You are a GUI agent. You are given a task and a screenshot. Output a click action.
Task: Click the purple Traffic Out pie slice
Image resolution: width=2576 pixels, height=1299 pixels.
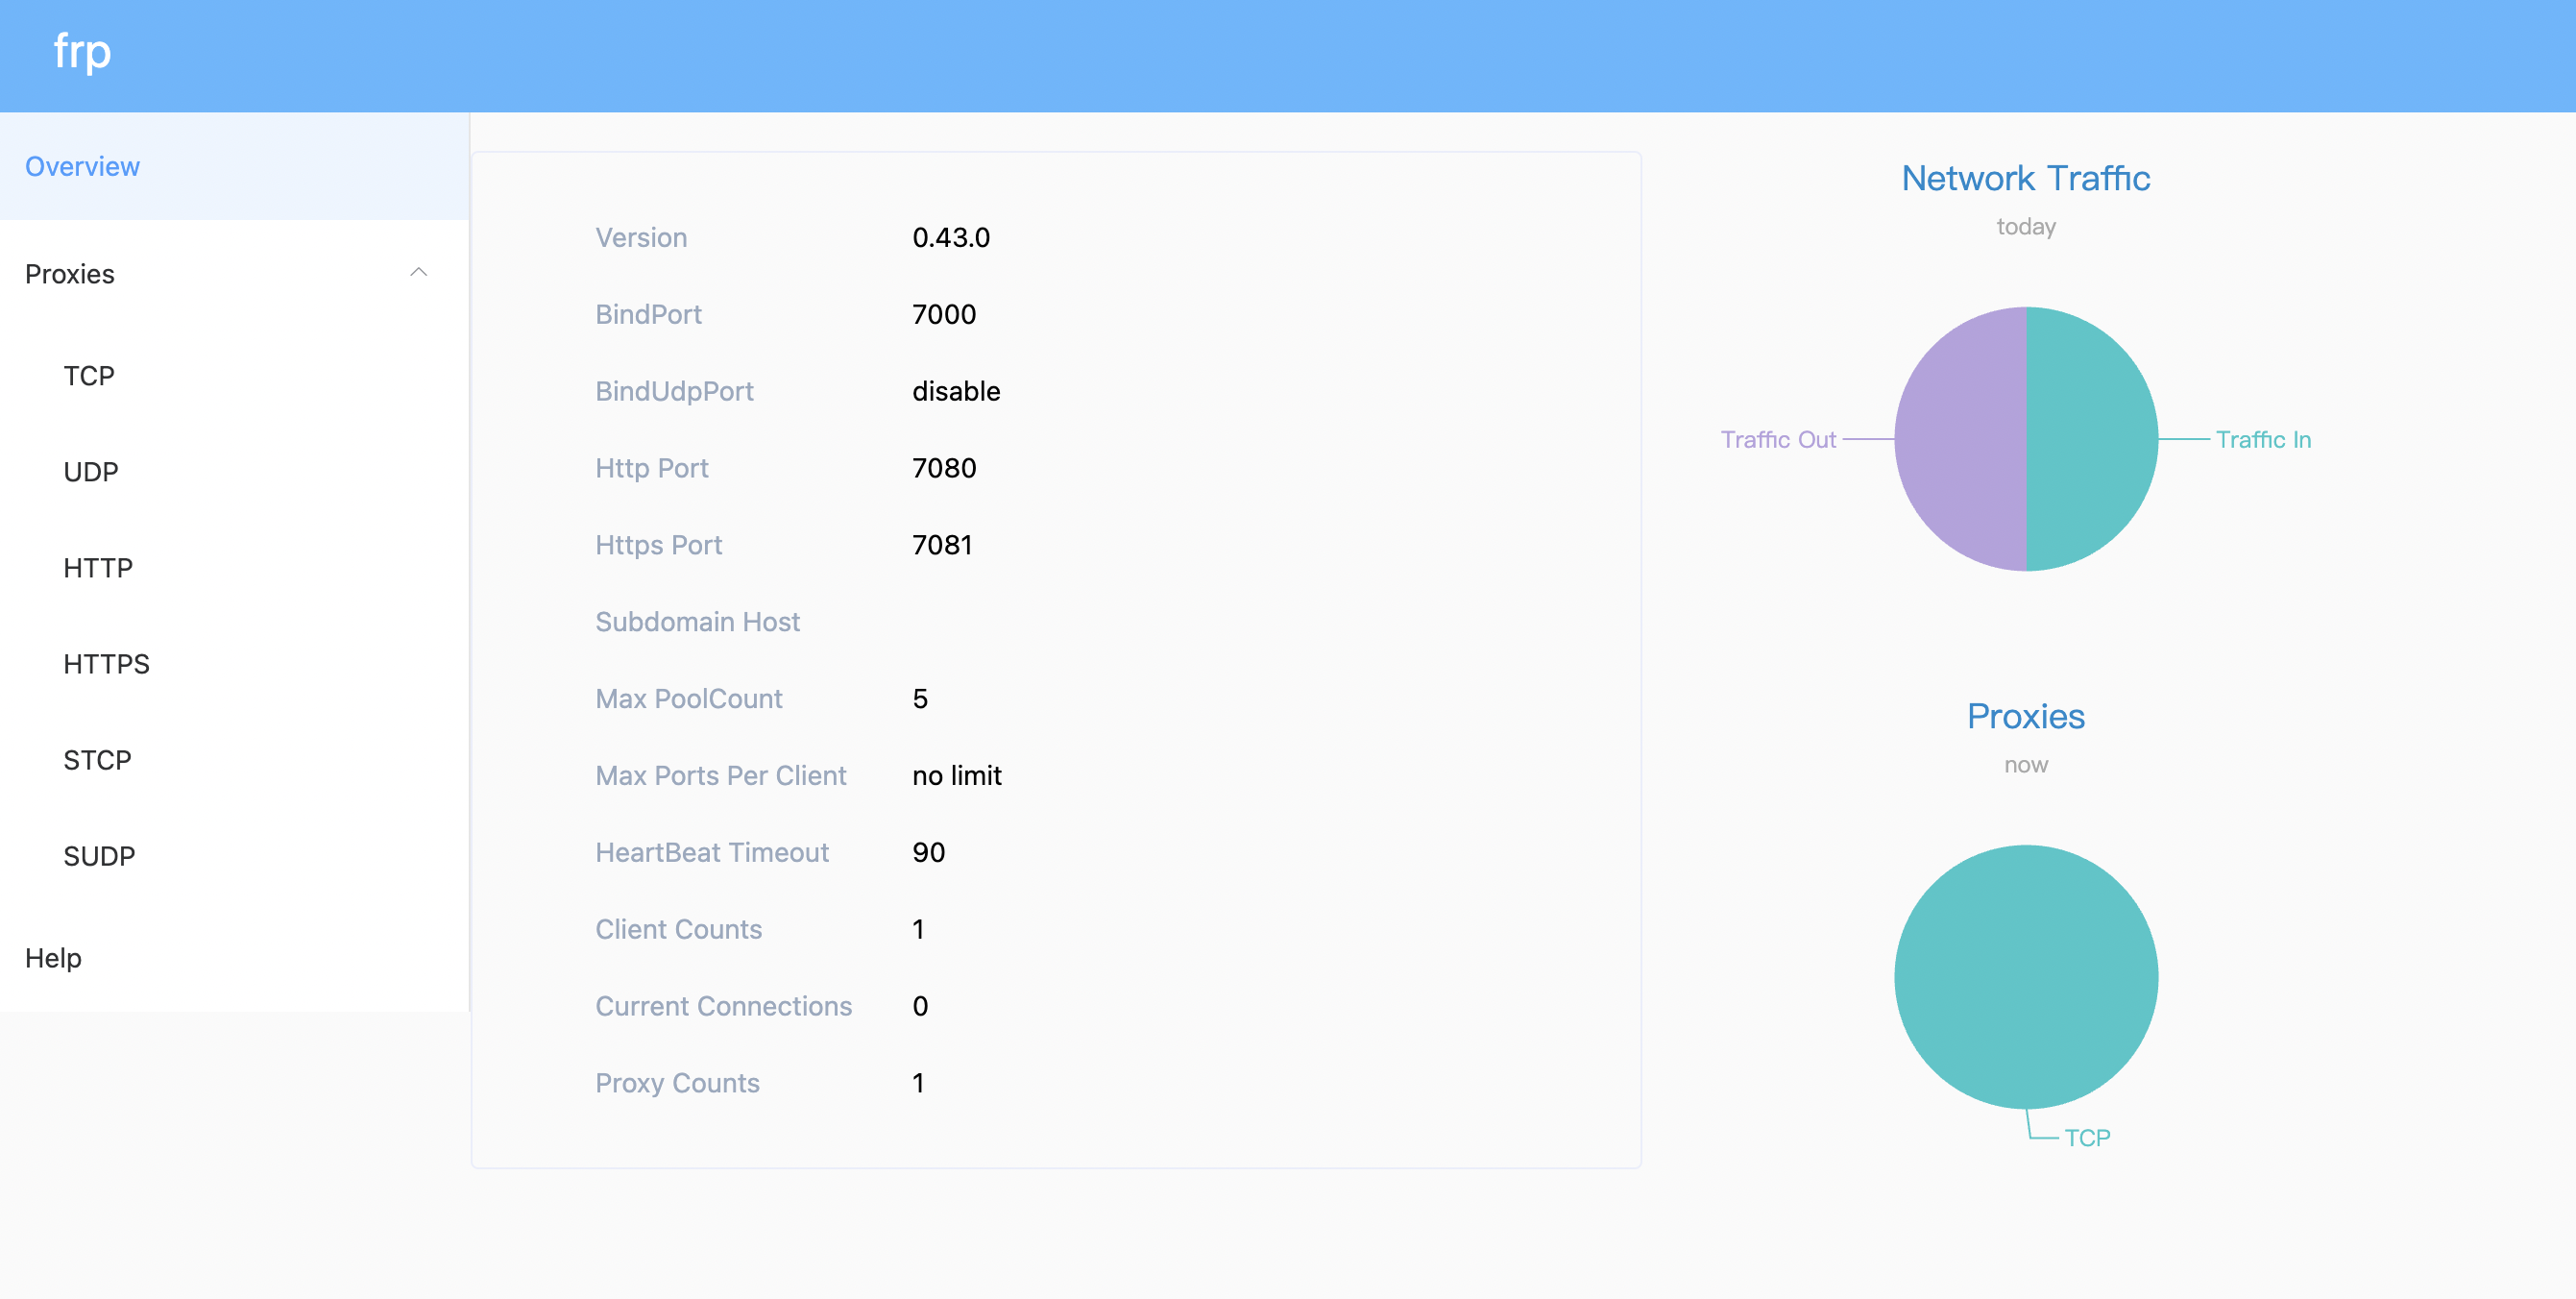(x=1960, y=440)
